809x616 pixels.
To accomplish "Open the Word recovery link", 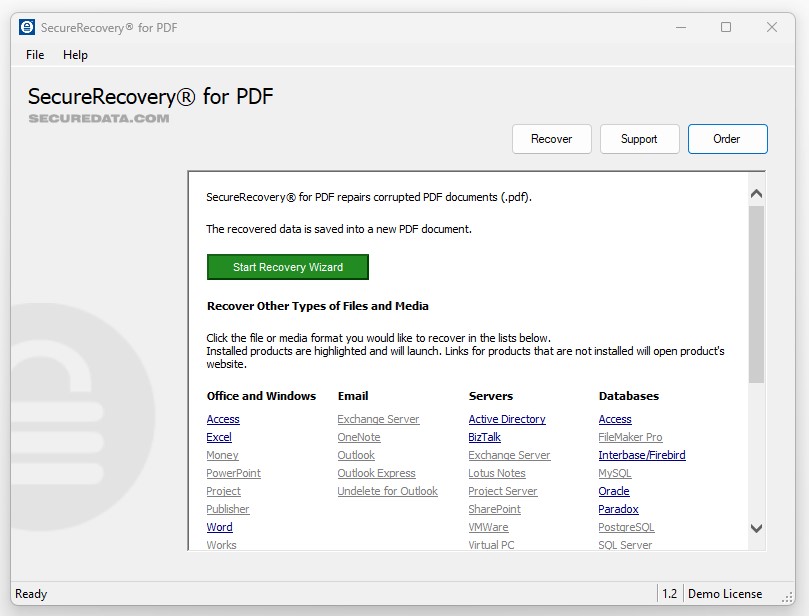I will pyautogui.click(x=219, y=527).
